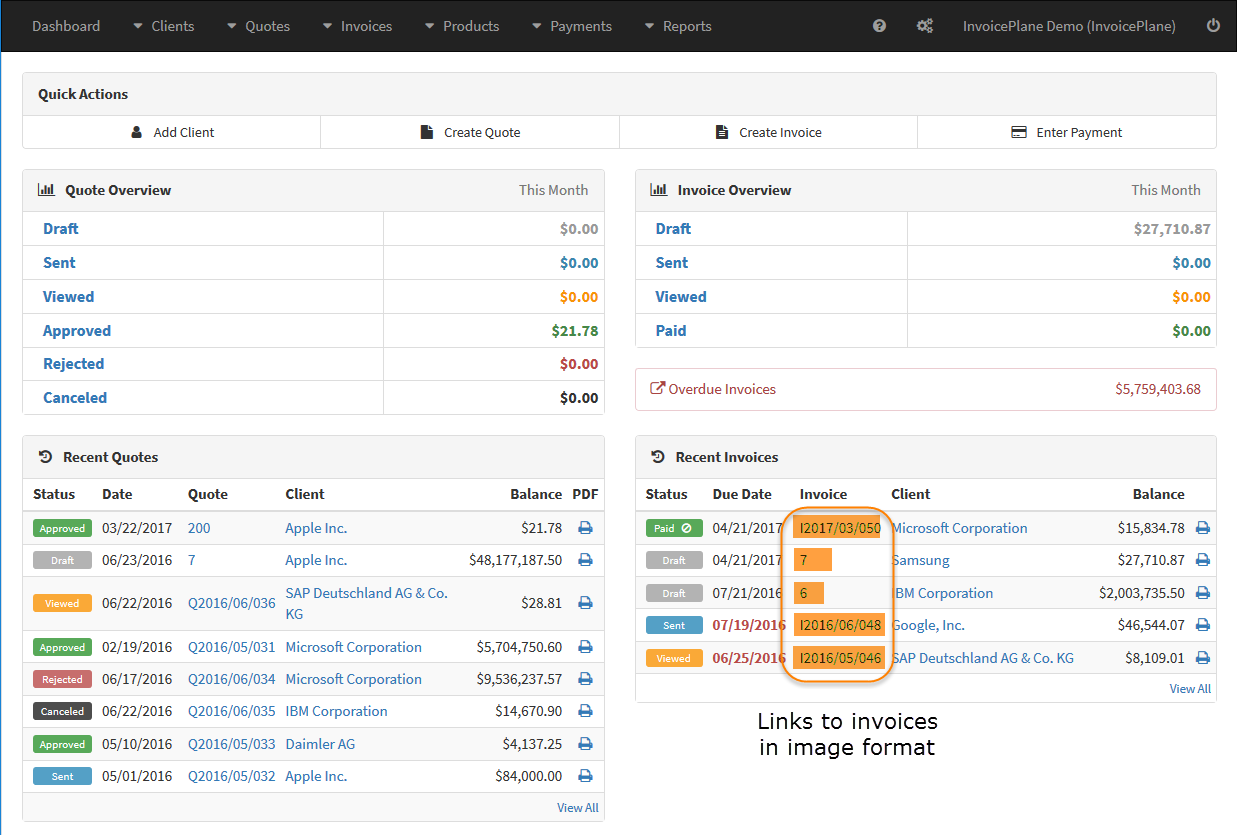
Task: Click View All under Recent Quotes
Action: coord(578,808)
